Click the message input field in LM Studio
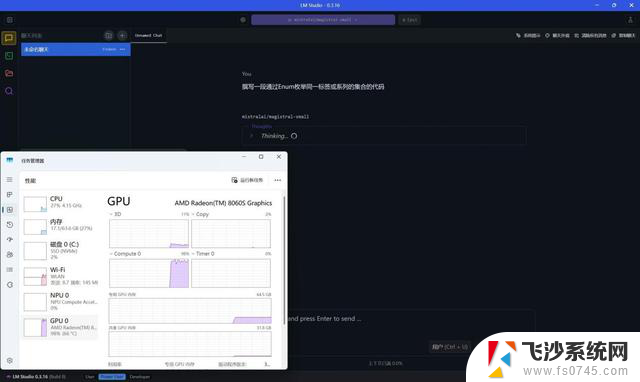This screenshot has height=382, width=640. [x=410, y=319]
